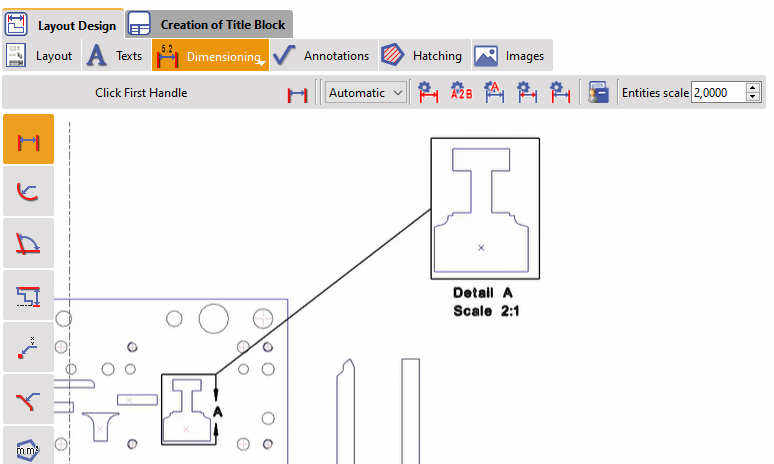The height and width of the screenshot is (464, 774).
Task: Open the A2B dimension text settings
Action: point(461,93)
